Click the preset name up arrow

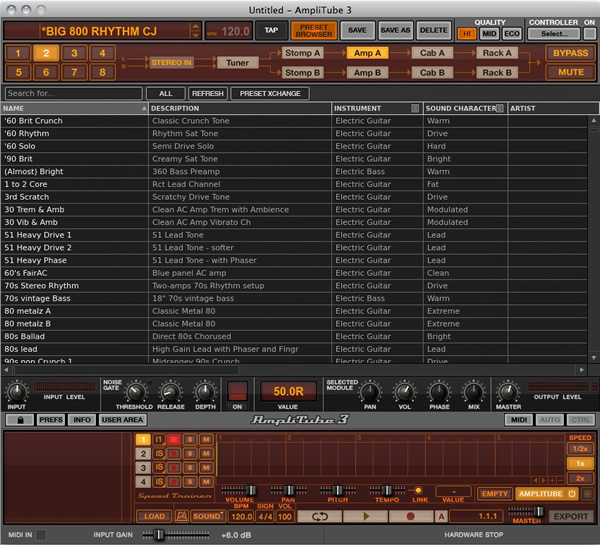196,27
